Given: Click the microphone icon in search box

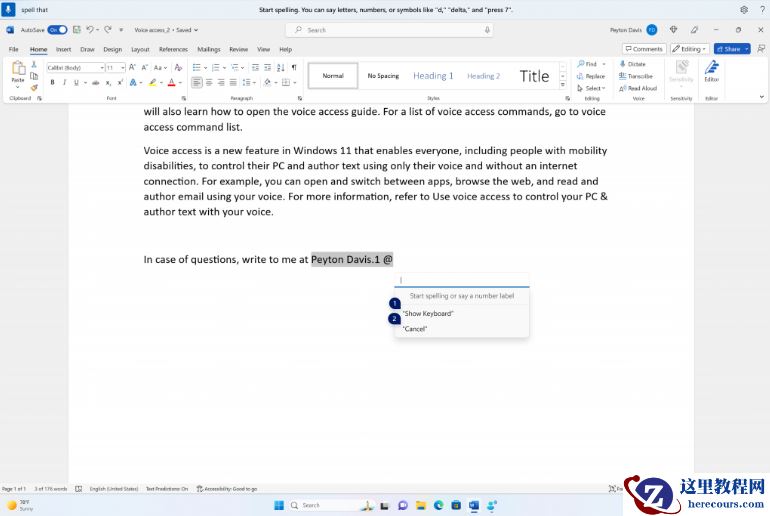Looking at the screenshot, I should tap(487, 30).
